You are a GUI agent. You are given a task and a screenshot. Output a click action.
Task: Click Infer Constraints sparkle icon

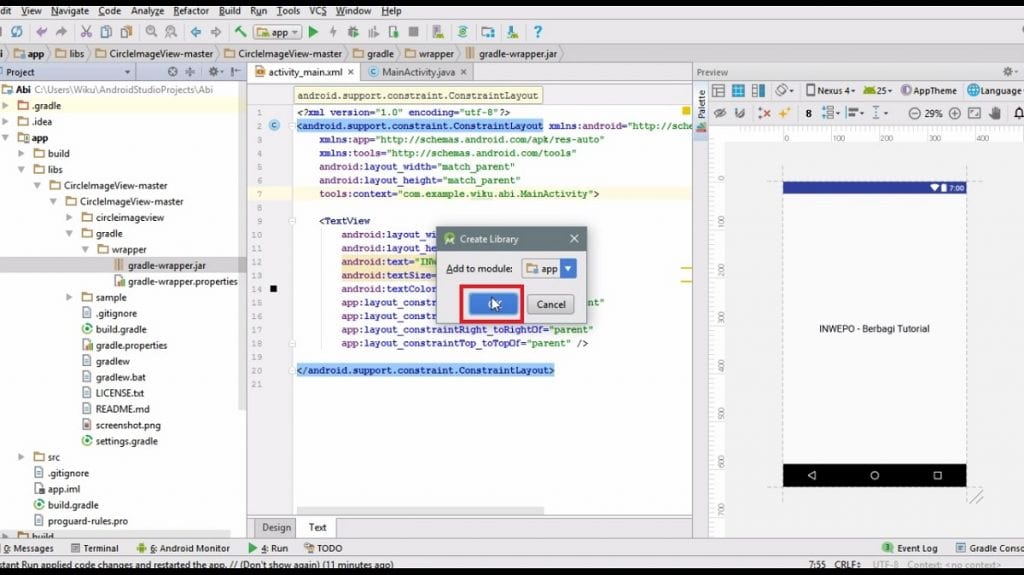[x=785, y=113]
